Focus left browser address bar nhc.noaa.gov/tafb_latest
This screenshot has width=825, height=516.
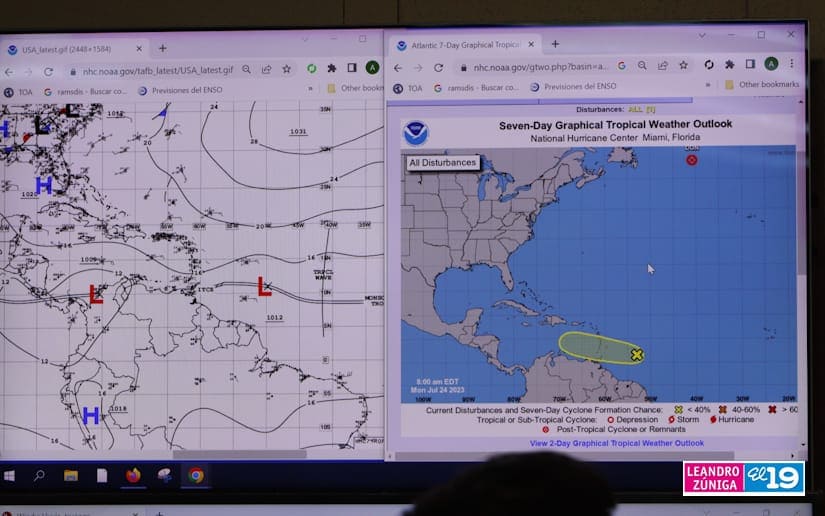click(x=157, y=70)
